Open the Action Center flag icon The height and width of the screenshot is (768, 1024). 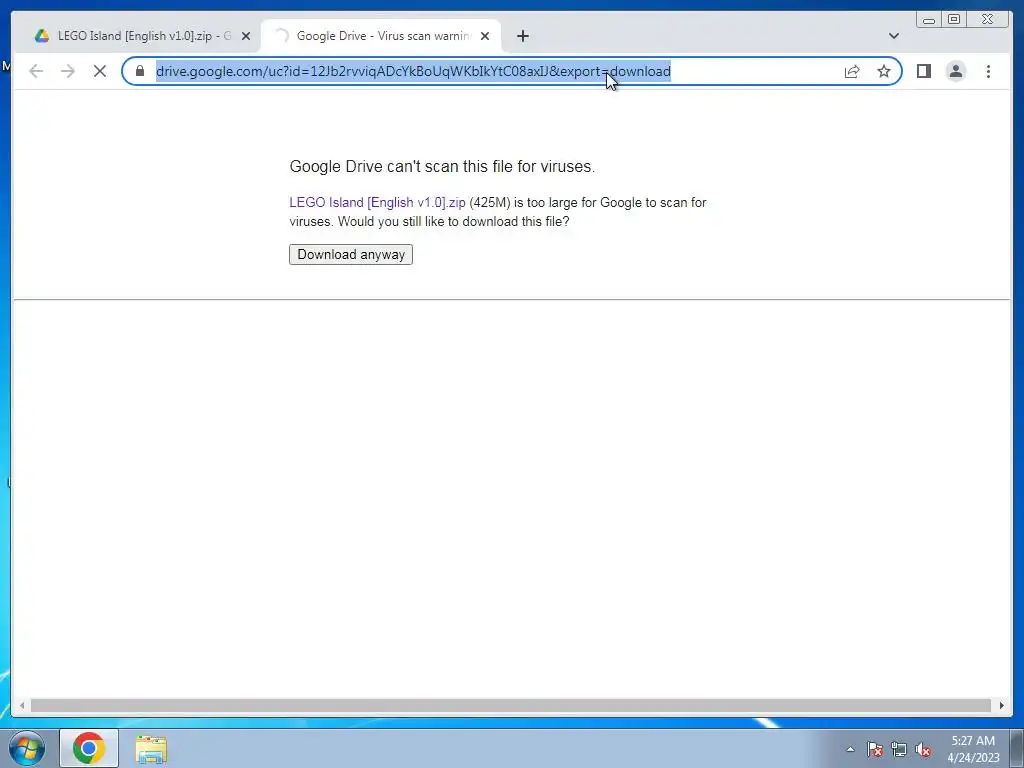(874, 749)
